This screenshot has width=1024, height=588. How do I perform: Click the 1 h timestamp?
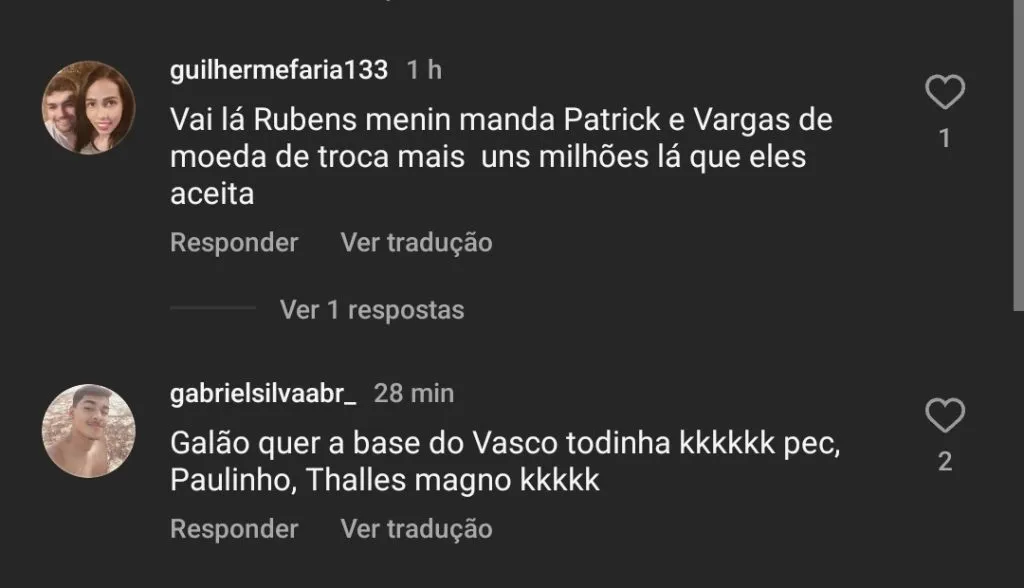point(424,69)
